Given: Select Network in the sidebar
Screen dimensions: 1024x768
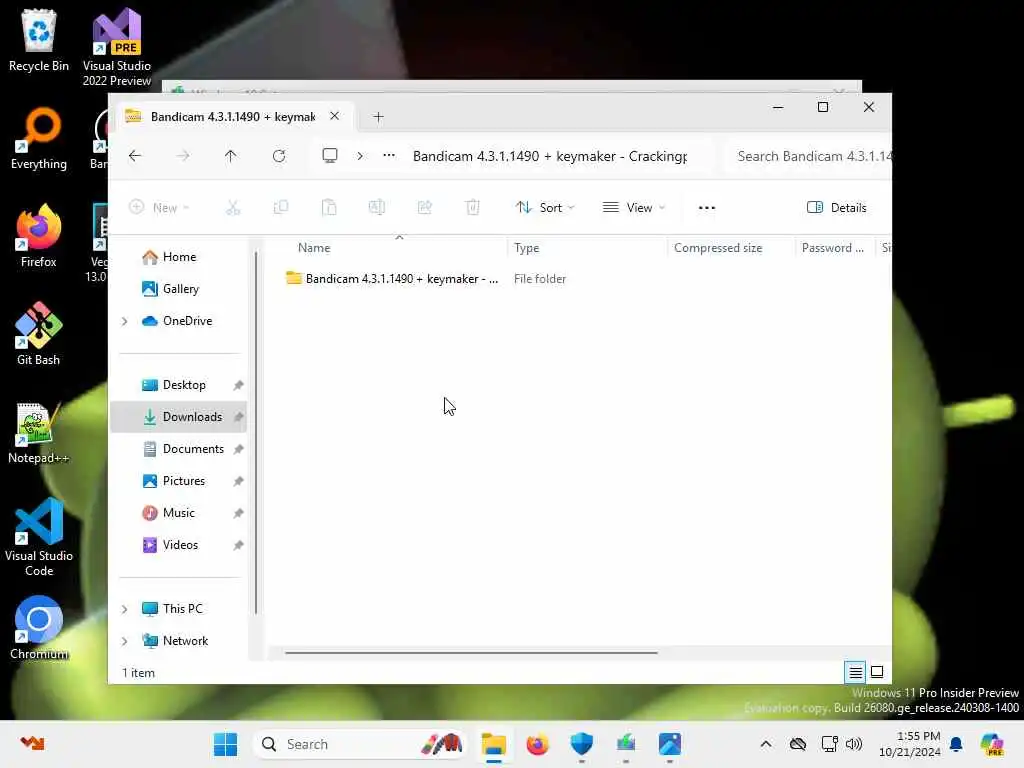Looking at the screenshot, I should [185, 641].
